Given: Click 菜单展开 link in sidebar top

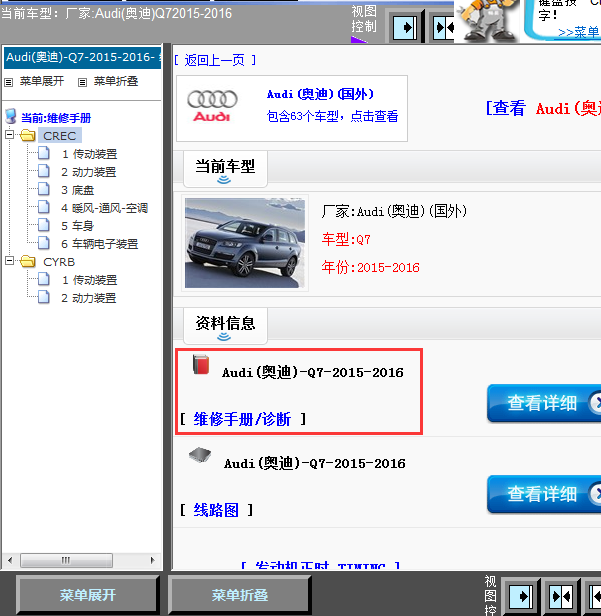Looking at the screenshot, I should 42,81.
